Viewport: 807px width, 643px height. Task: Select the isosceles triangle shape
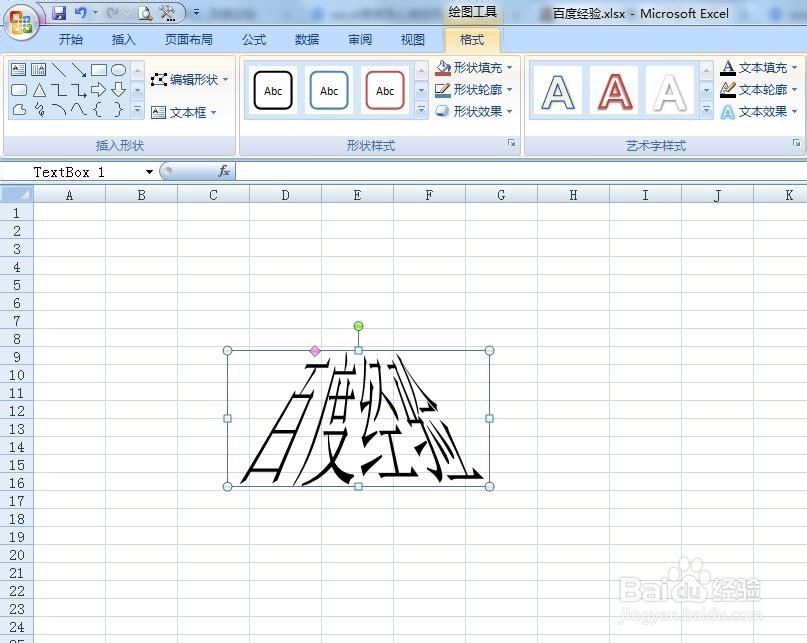coord(39,91)
